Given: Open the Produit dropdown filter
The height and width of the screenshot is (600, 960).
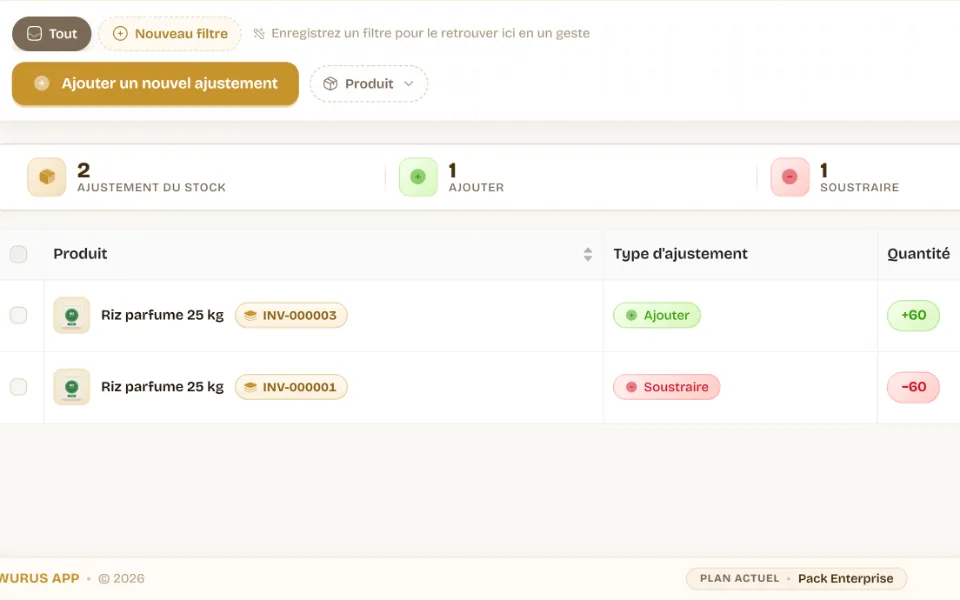Looking at the screenshot, I should tap(369, 84).
